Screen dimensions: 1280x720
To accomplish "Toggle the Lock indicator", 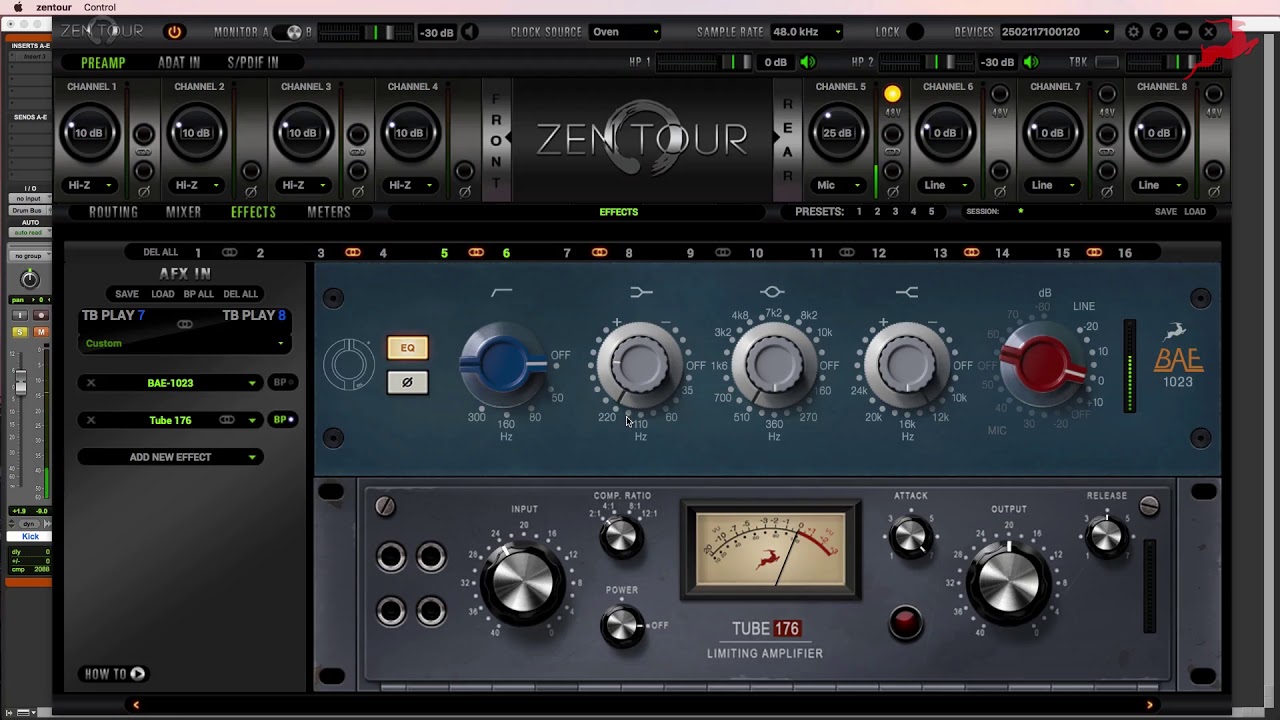I will tap(915, 32).
